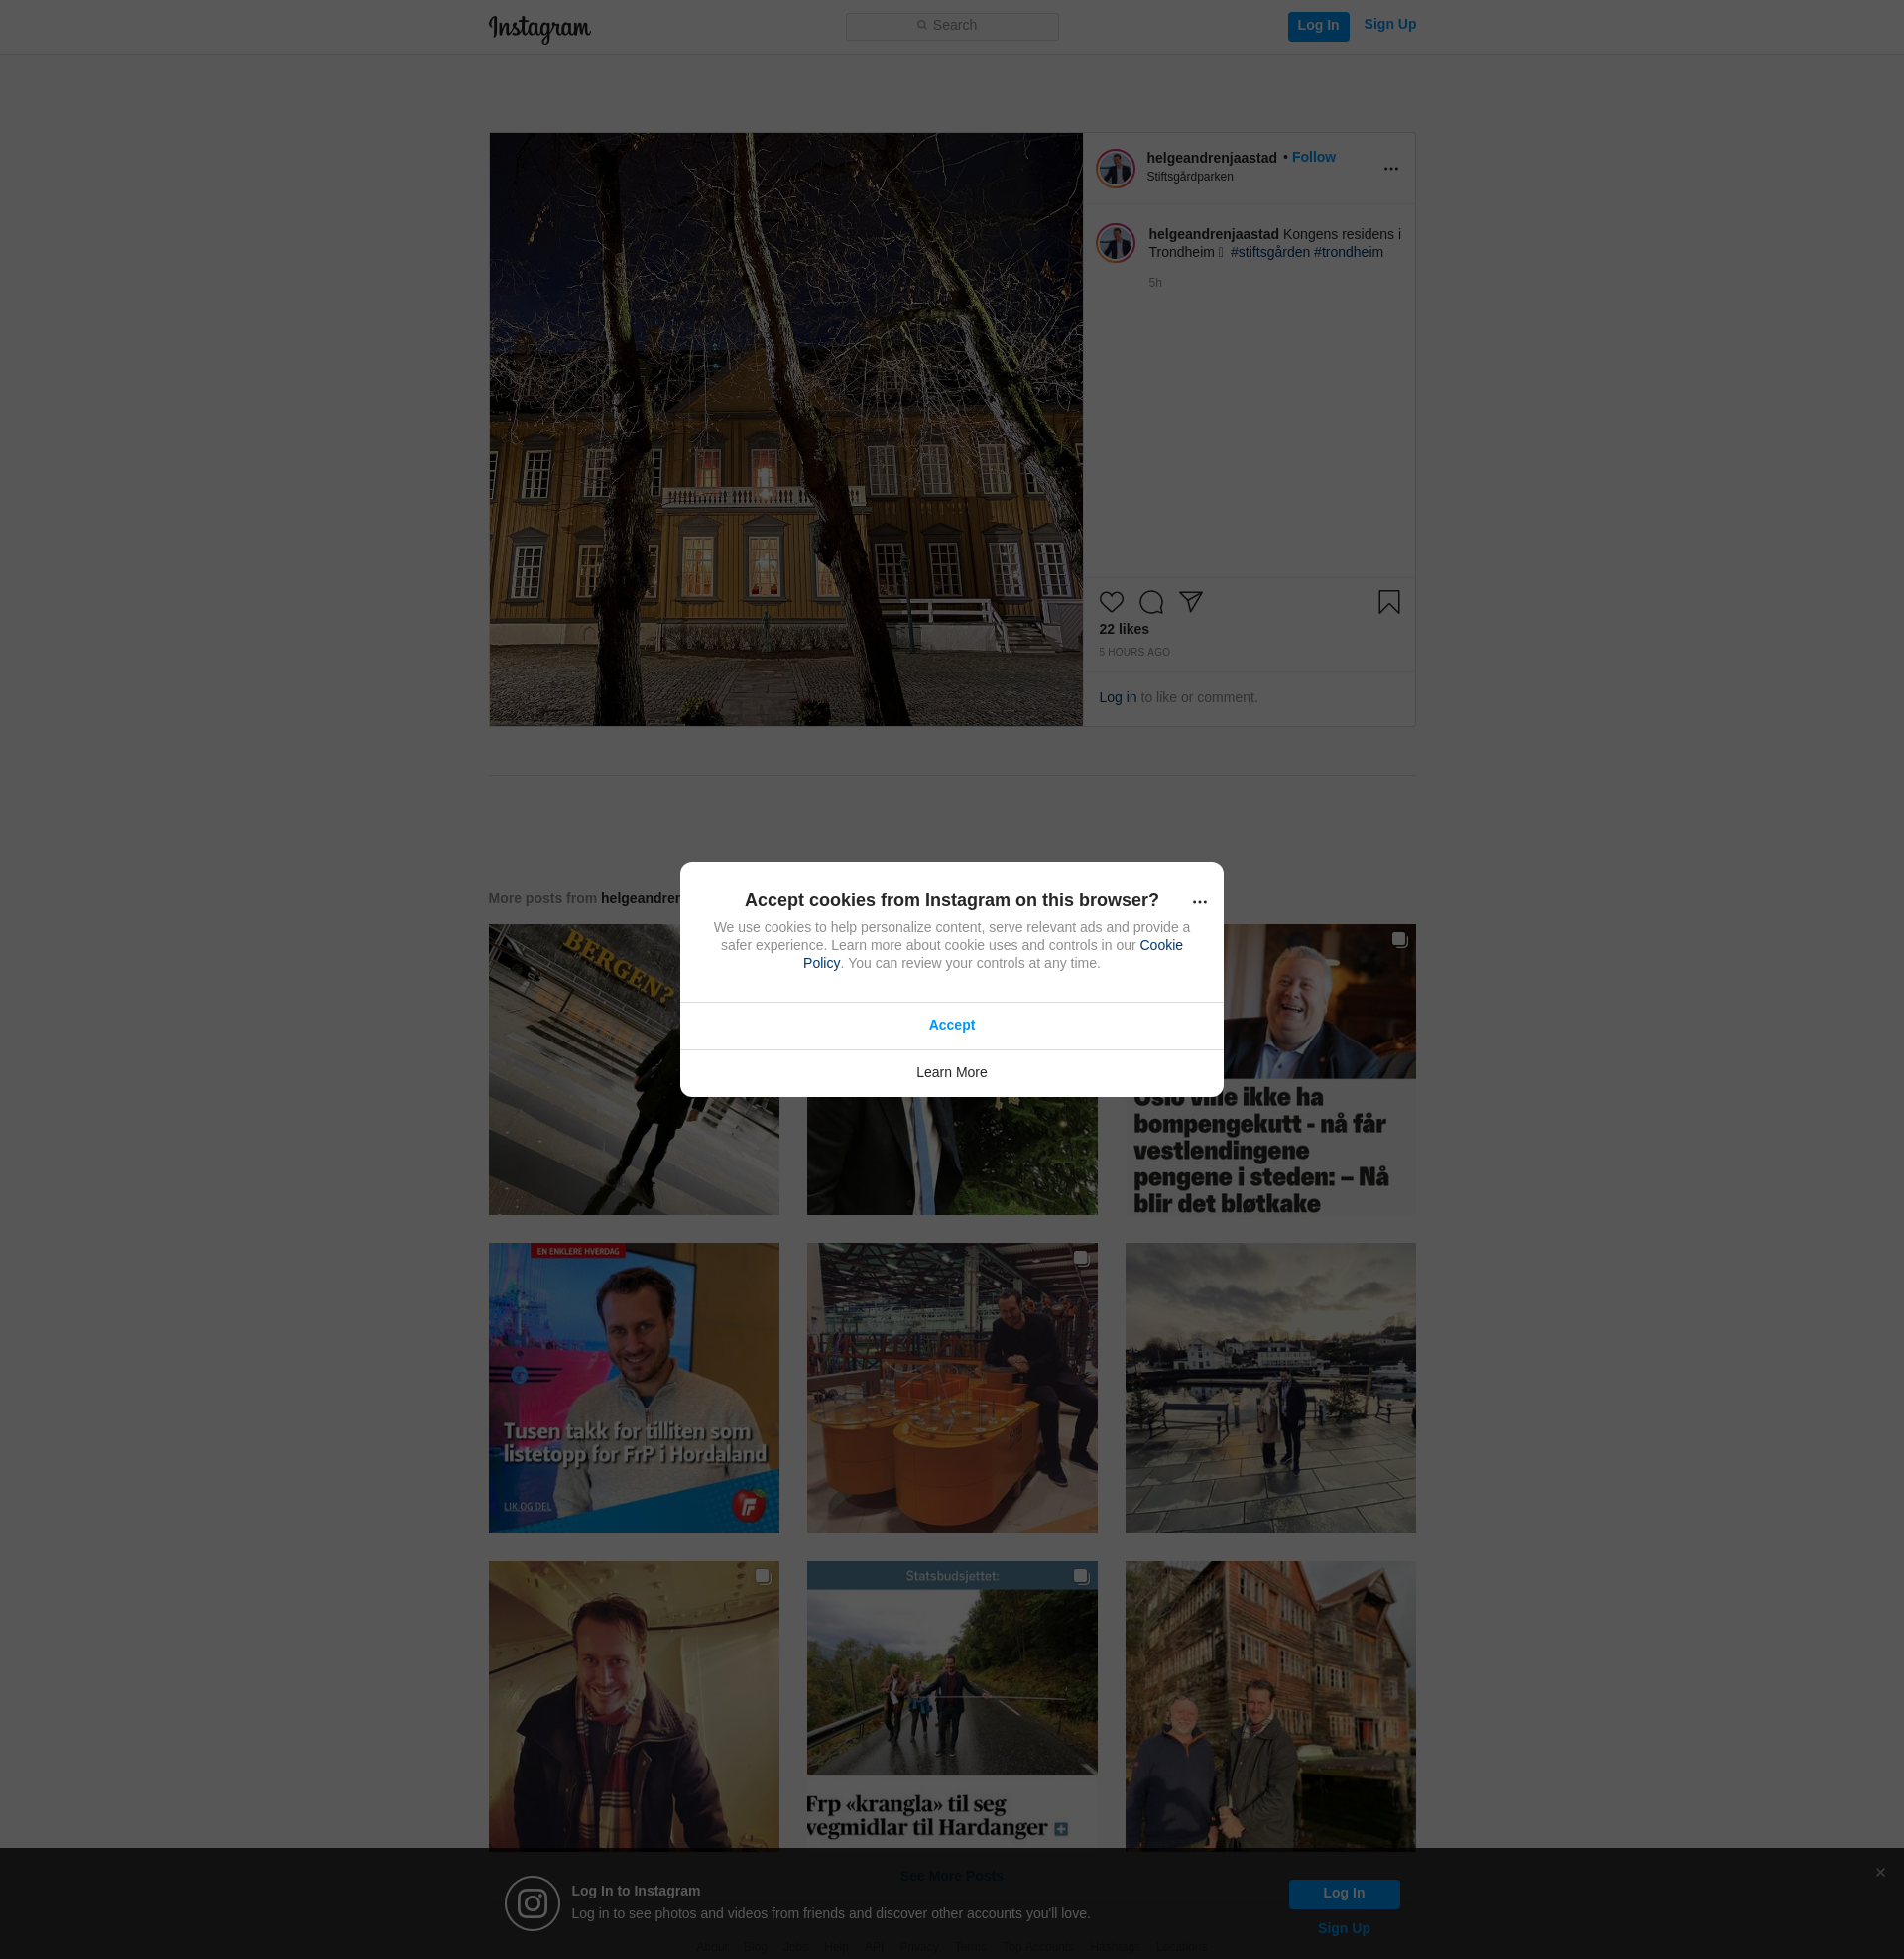
Task: Click the Instagram logo in header
Action: [x=539, y=28]
